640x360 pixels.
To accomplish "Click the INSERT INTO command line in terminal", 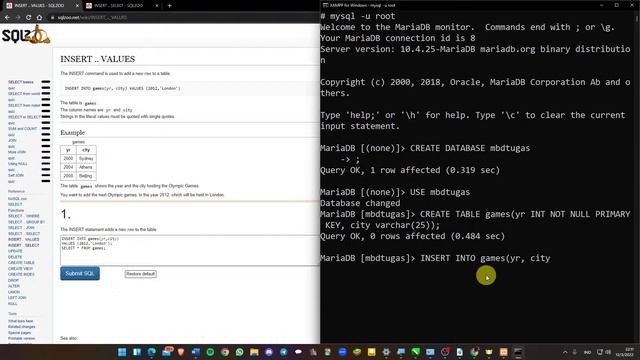I will pyautogui.click(x=435, y=258).
